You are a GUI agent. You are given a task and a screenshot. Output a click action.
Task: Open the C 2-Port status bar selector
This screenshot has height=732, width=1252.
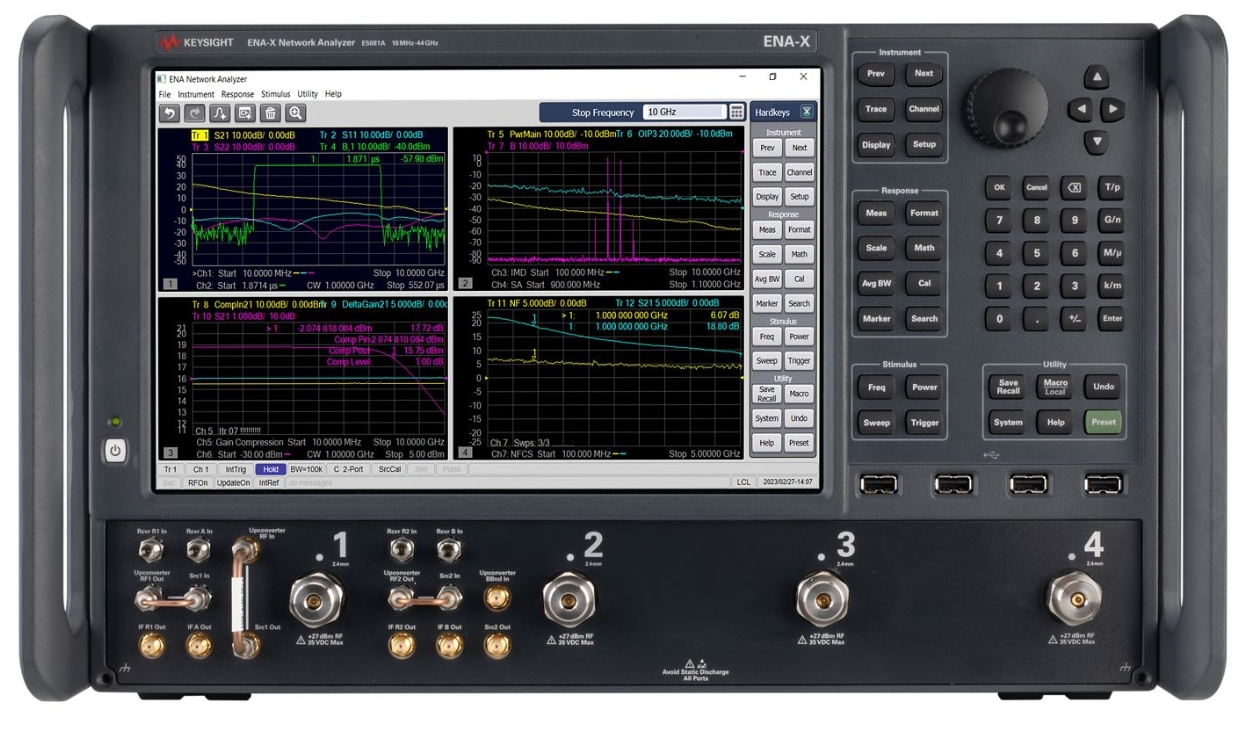coord(349,469)
